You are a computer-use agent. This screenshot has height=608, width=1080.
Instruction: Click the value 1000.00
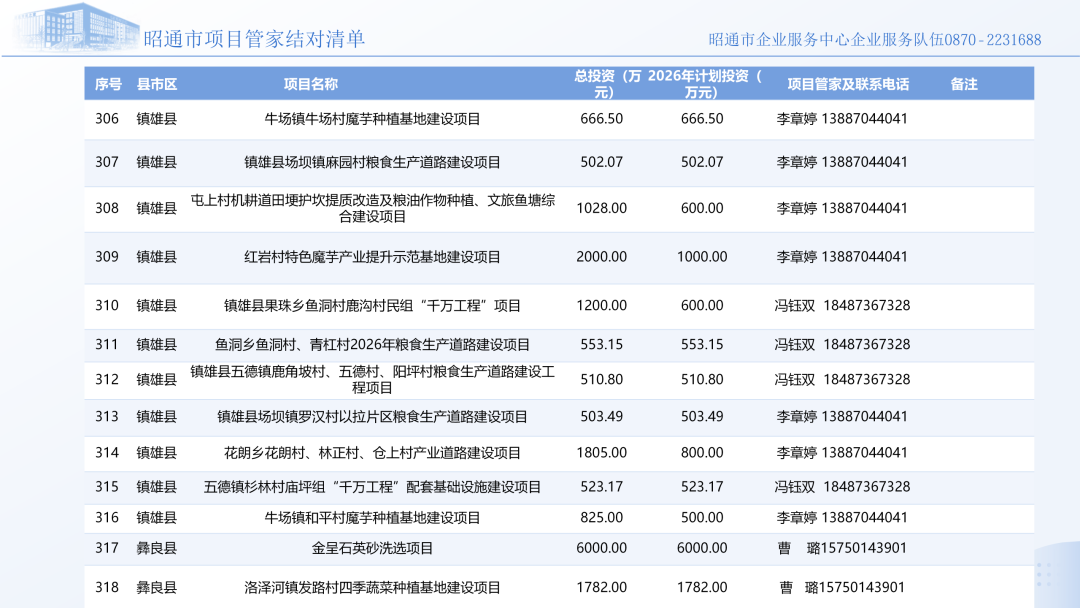tap(702, 257)
